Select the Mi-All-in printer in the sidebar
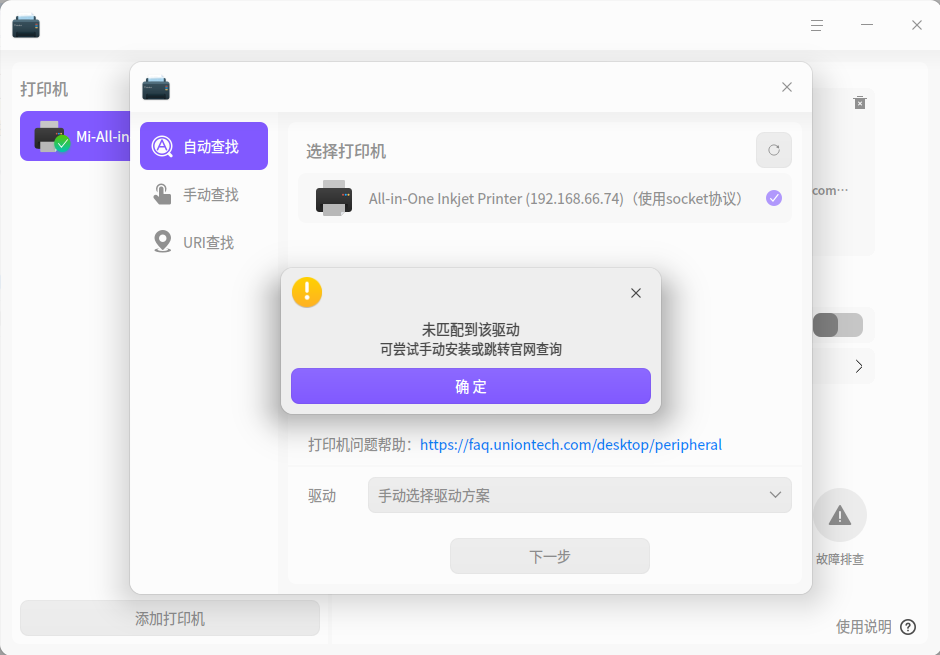The width and height of the screenshot is (940, 655). point(75,136)
